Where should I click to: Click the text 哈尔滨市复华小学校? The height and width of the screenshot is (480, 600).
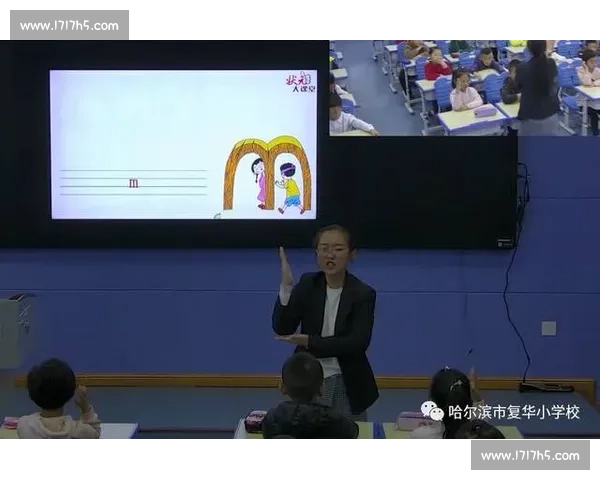coord(514,412)
